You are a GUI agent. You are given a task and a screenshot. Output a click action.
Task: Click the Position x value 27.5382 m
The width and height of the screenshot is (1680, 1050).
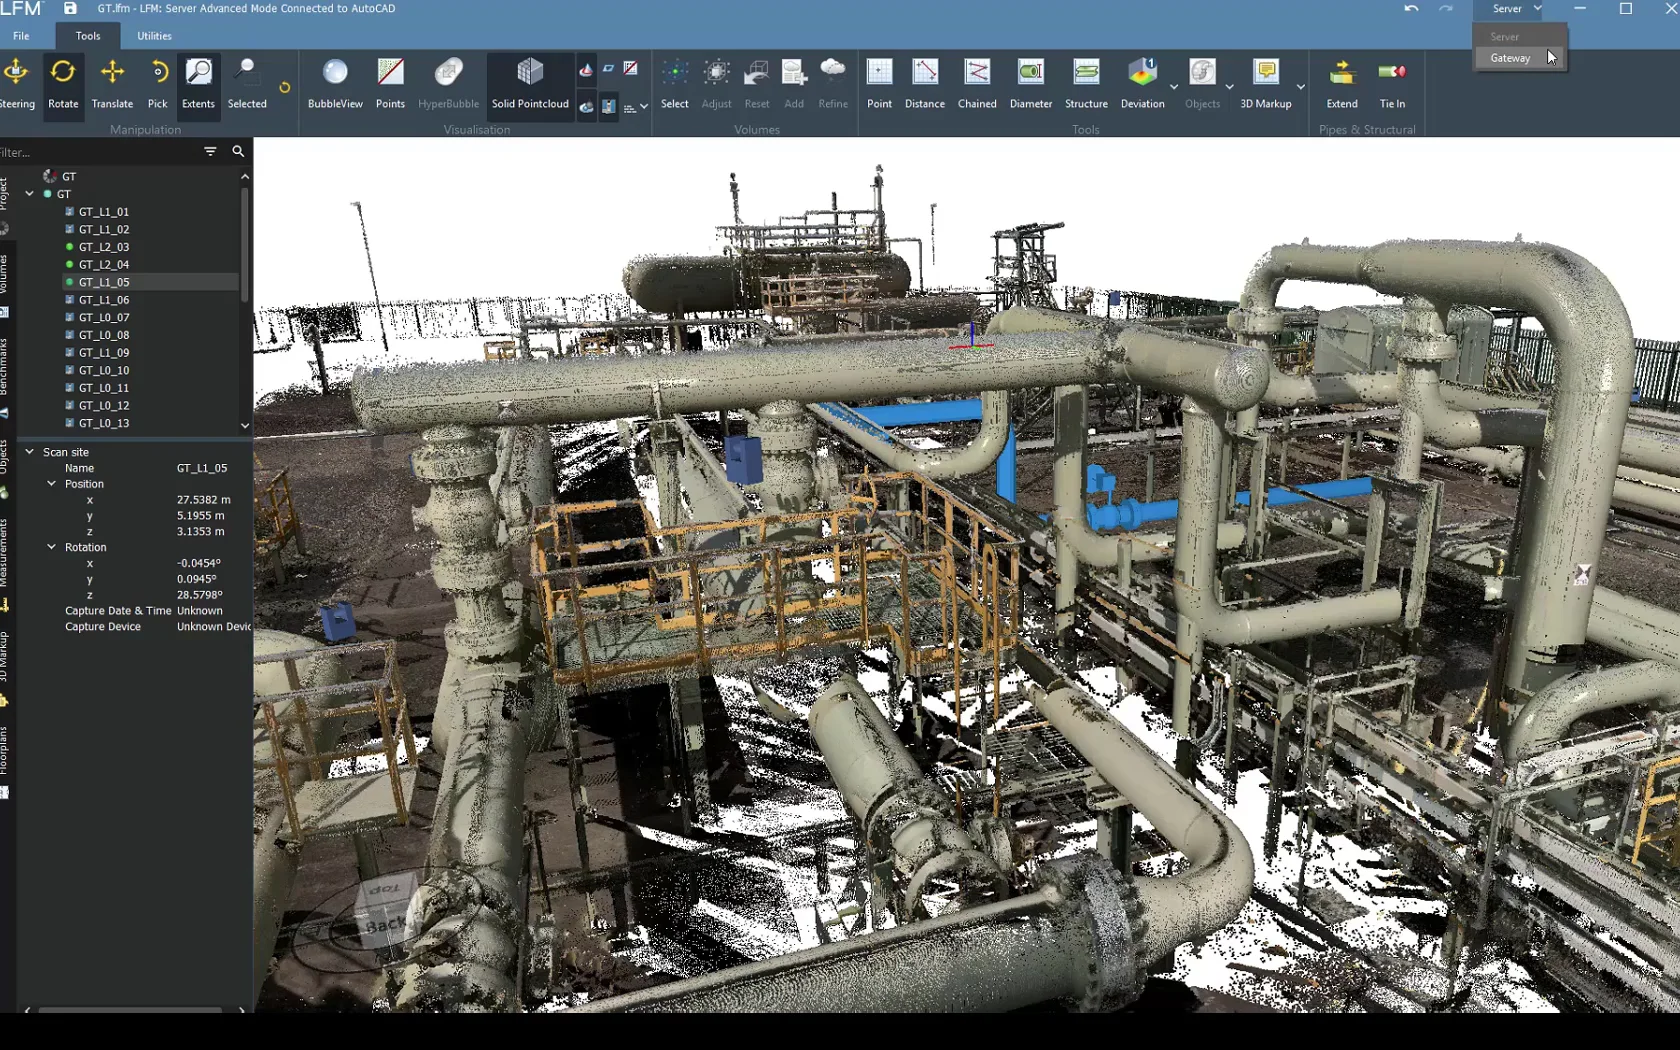click(x=204, y=500)
